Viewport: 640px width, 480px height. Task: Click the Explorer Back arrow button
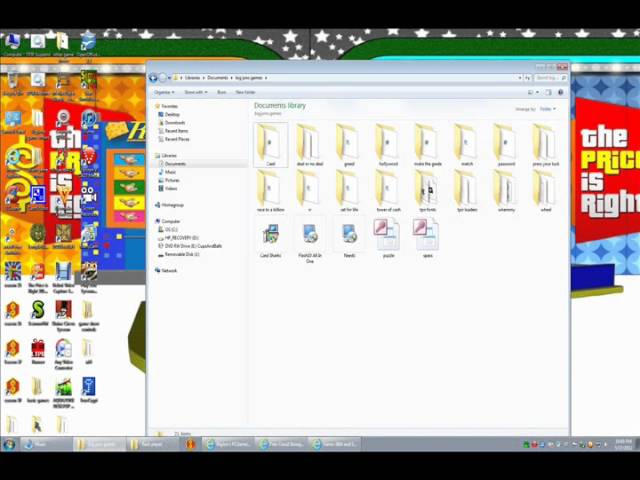pyautogui.click(x=153, y=78)
